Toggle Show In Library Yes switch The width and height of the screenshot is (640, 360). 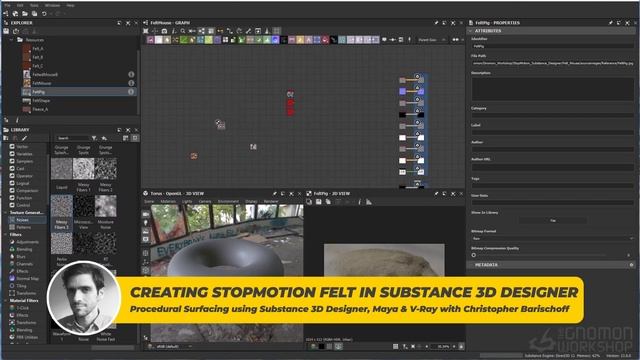pos(553,220)
